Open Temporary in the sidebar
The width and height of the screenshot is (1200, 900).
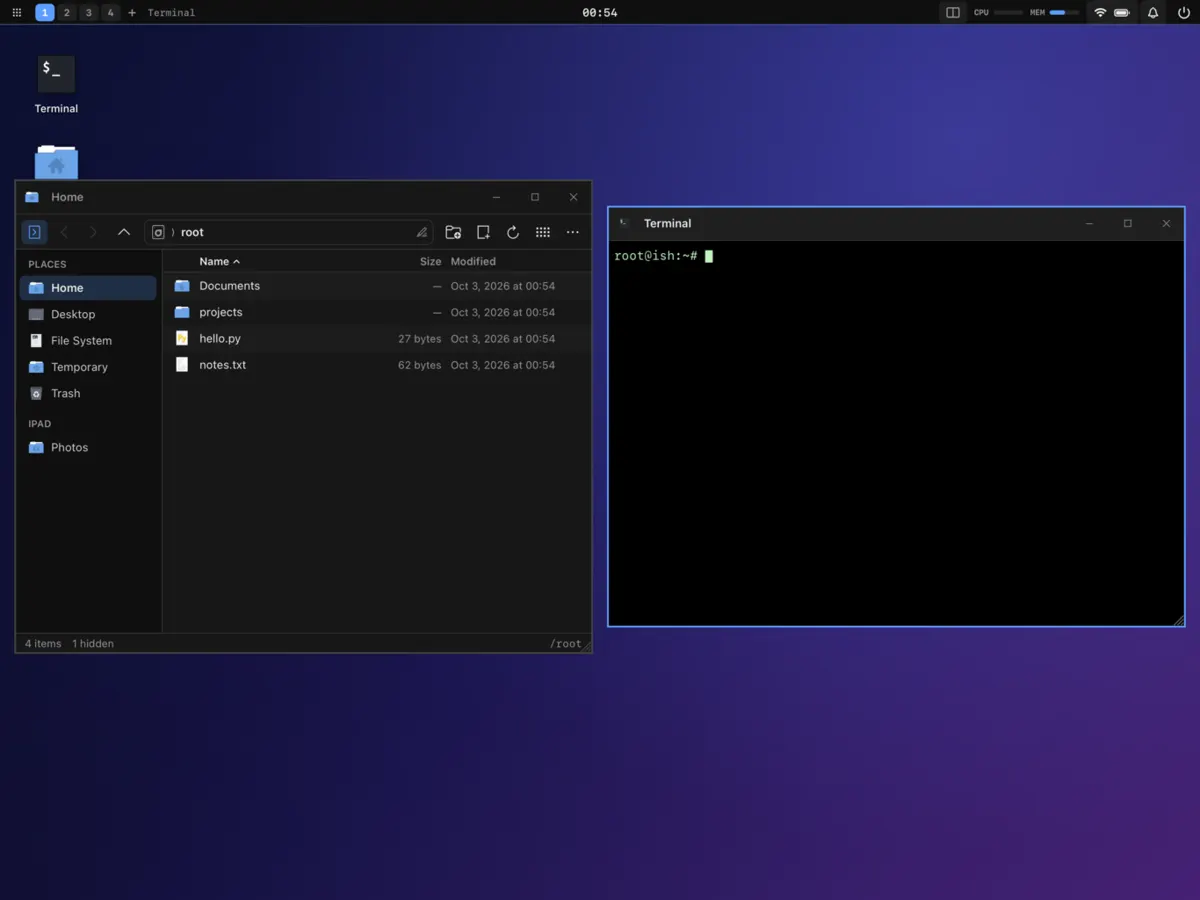point(88,367)
